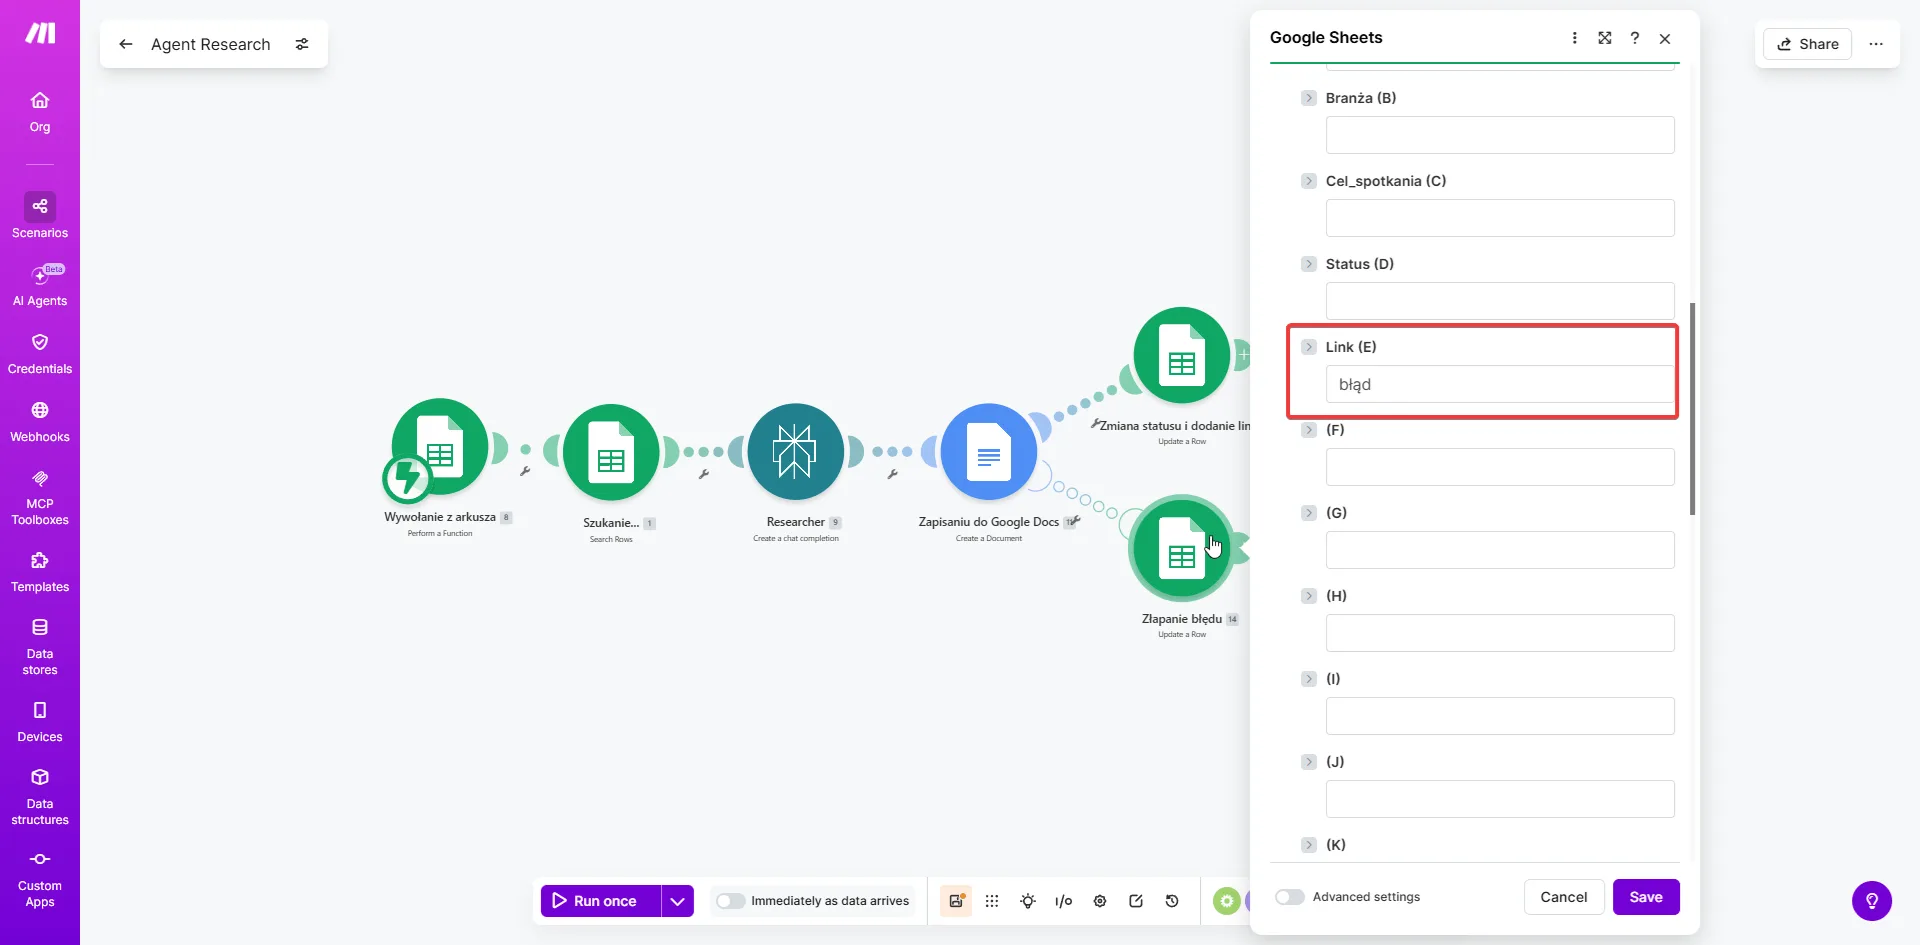The image size is (1920, 945).
Task: Expand the Status (D) field arrow
Action: (x=1309, y=264)
